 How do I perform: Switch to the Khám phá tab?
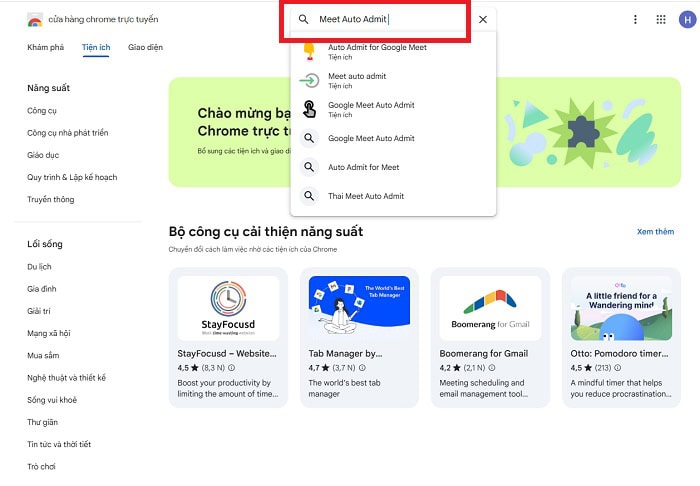46,47
